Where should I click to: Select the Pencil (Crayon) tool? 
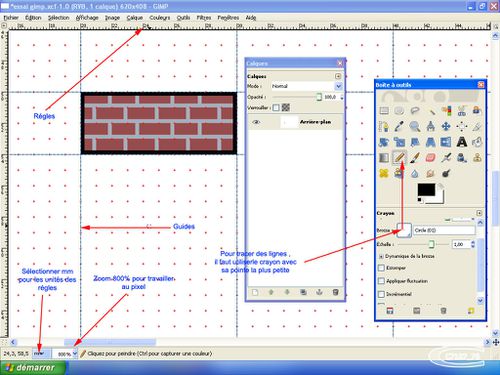[399, 157]
